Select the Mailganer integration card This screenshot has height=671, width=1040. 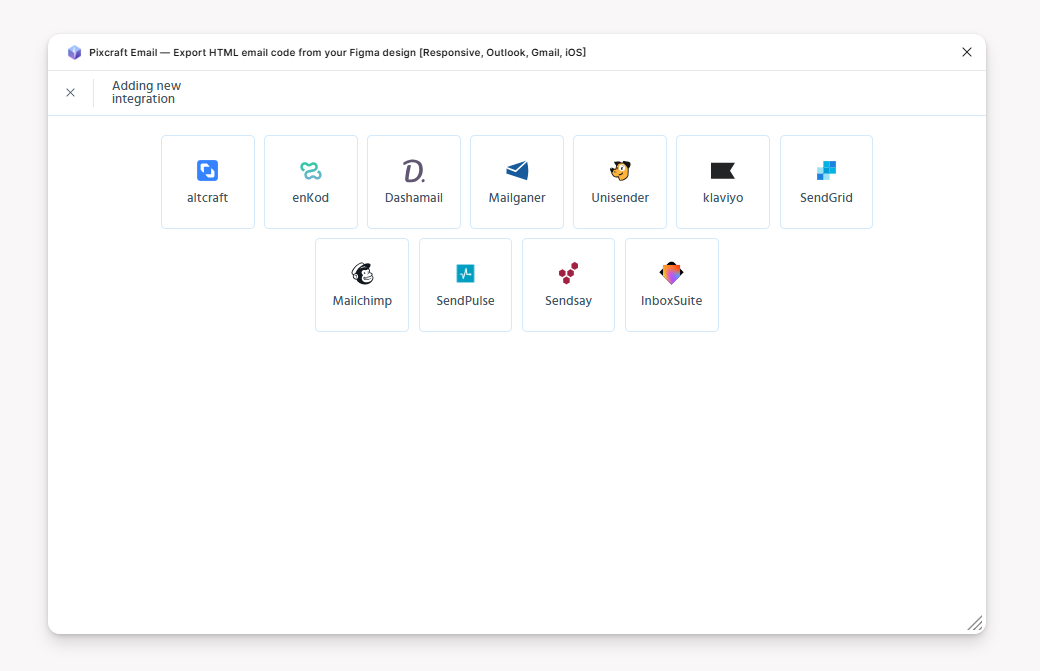tap(517, 182)
